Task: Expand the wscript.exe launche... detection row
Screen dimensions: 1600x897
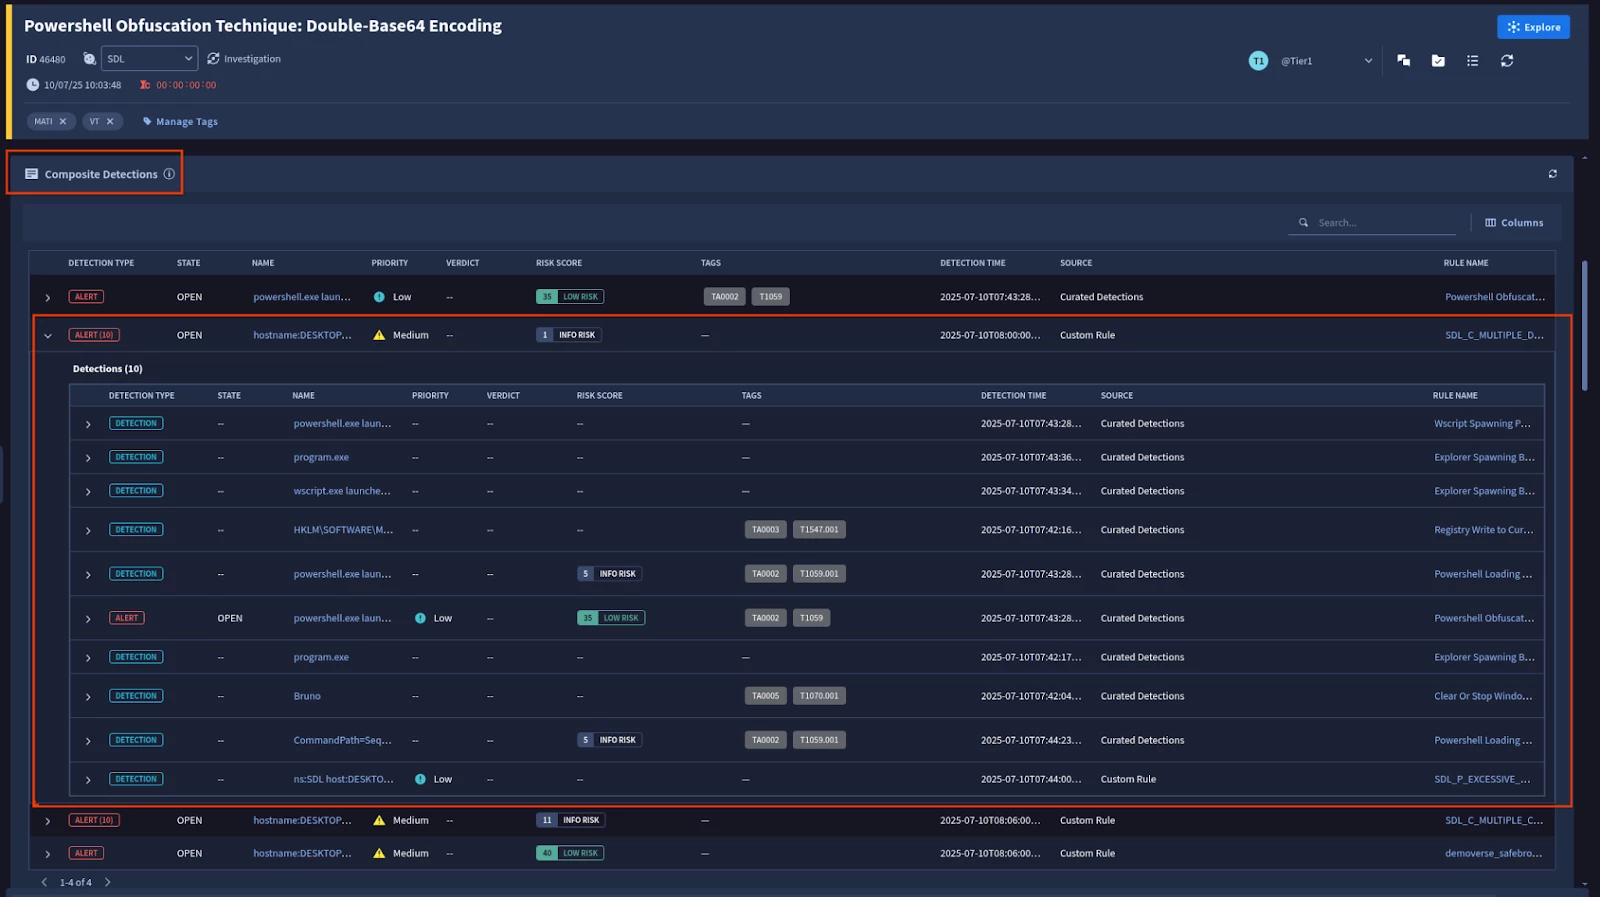Action: click(88, 492)
